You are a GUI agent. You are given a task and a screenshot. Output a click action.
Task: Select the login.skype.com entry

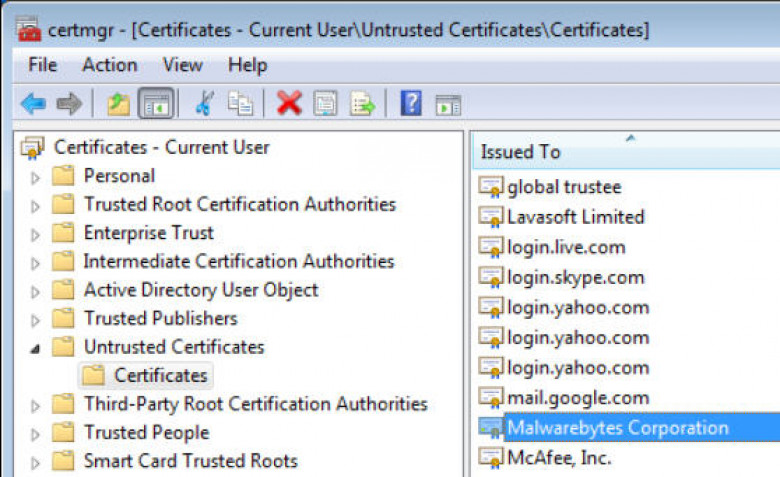pyautogui.click(x=576, y=278)
